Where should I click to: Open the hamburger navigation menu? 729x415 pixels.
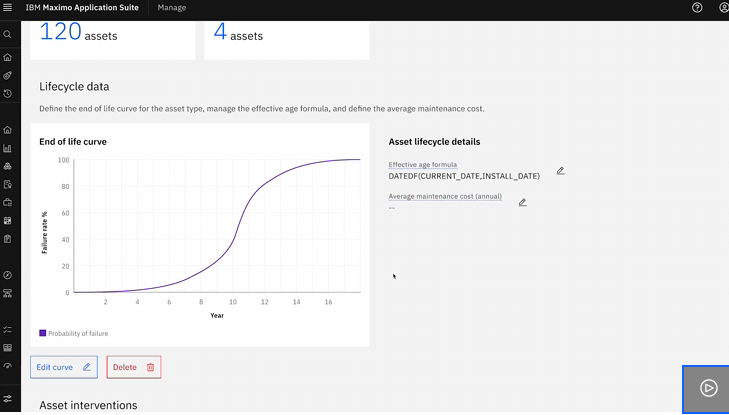[7, 7]
